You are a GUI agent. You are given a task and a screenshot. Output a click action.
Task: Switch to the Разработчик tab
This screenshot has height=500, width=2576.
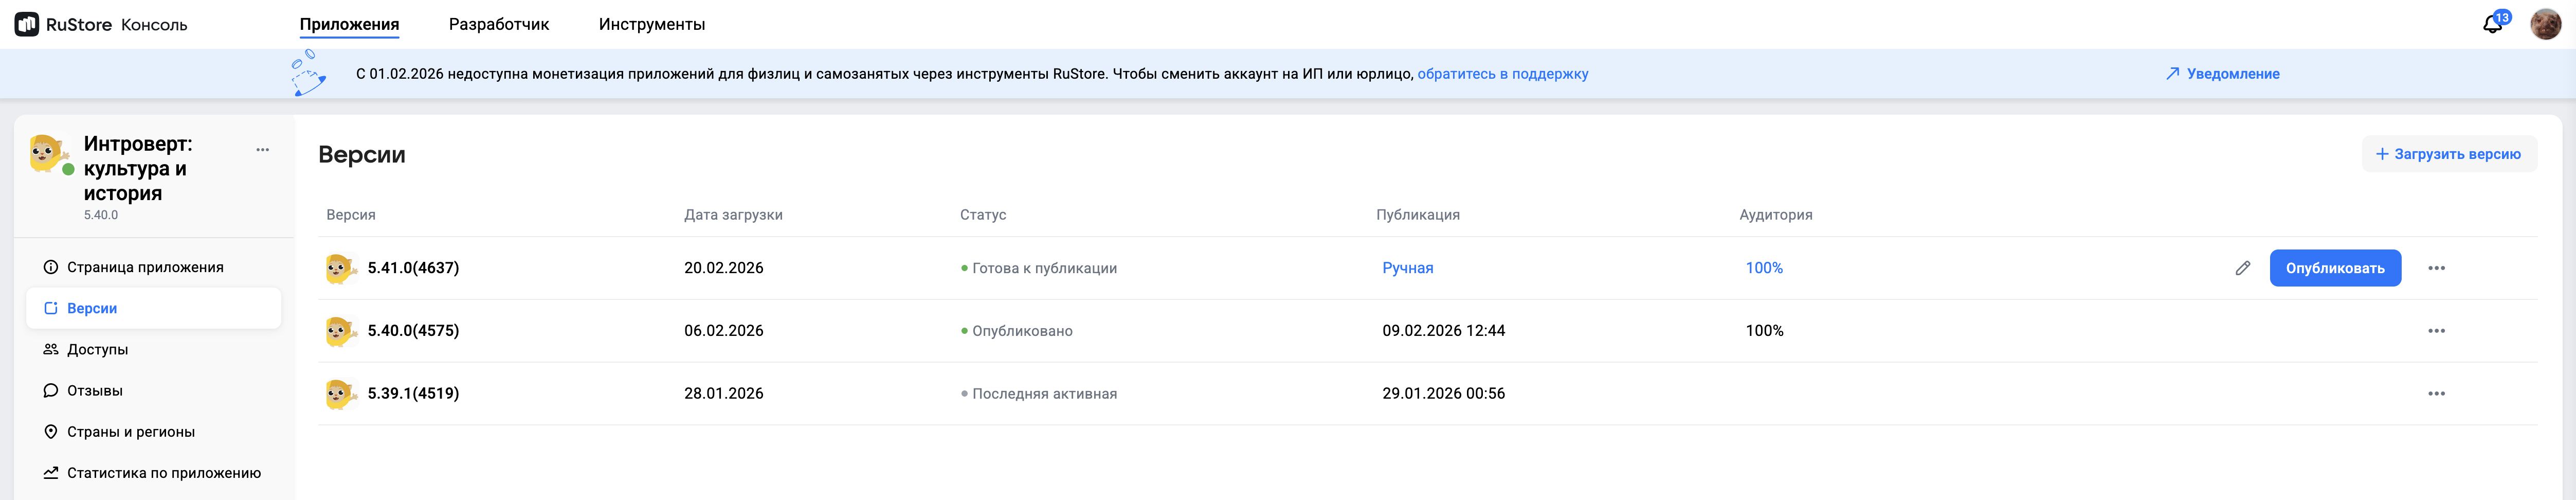click(x=500, y=24)
